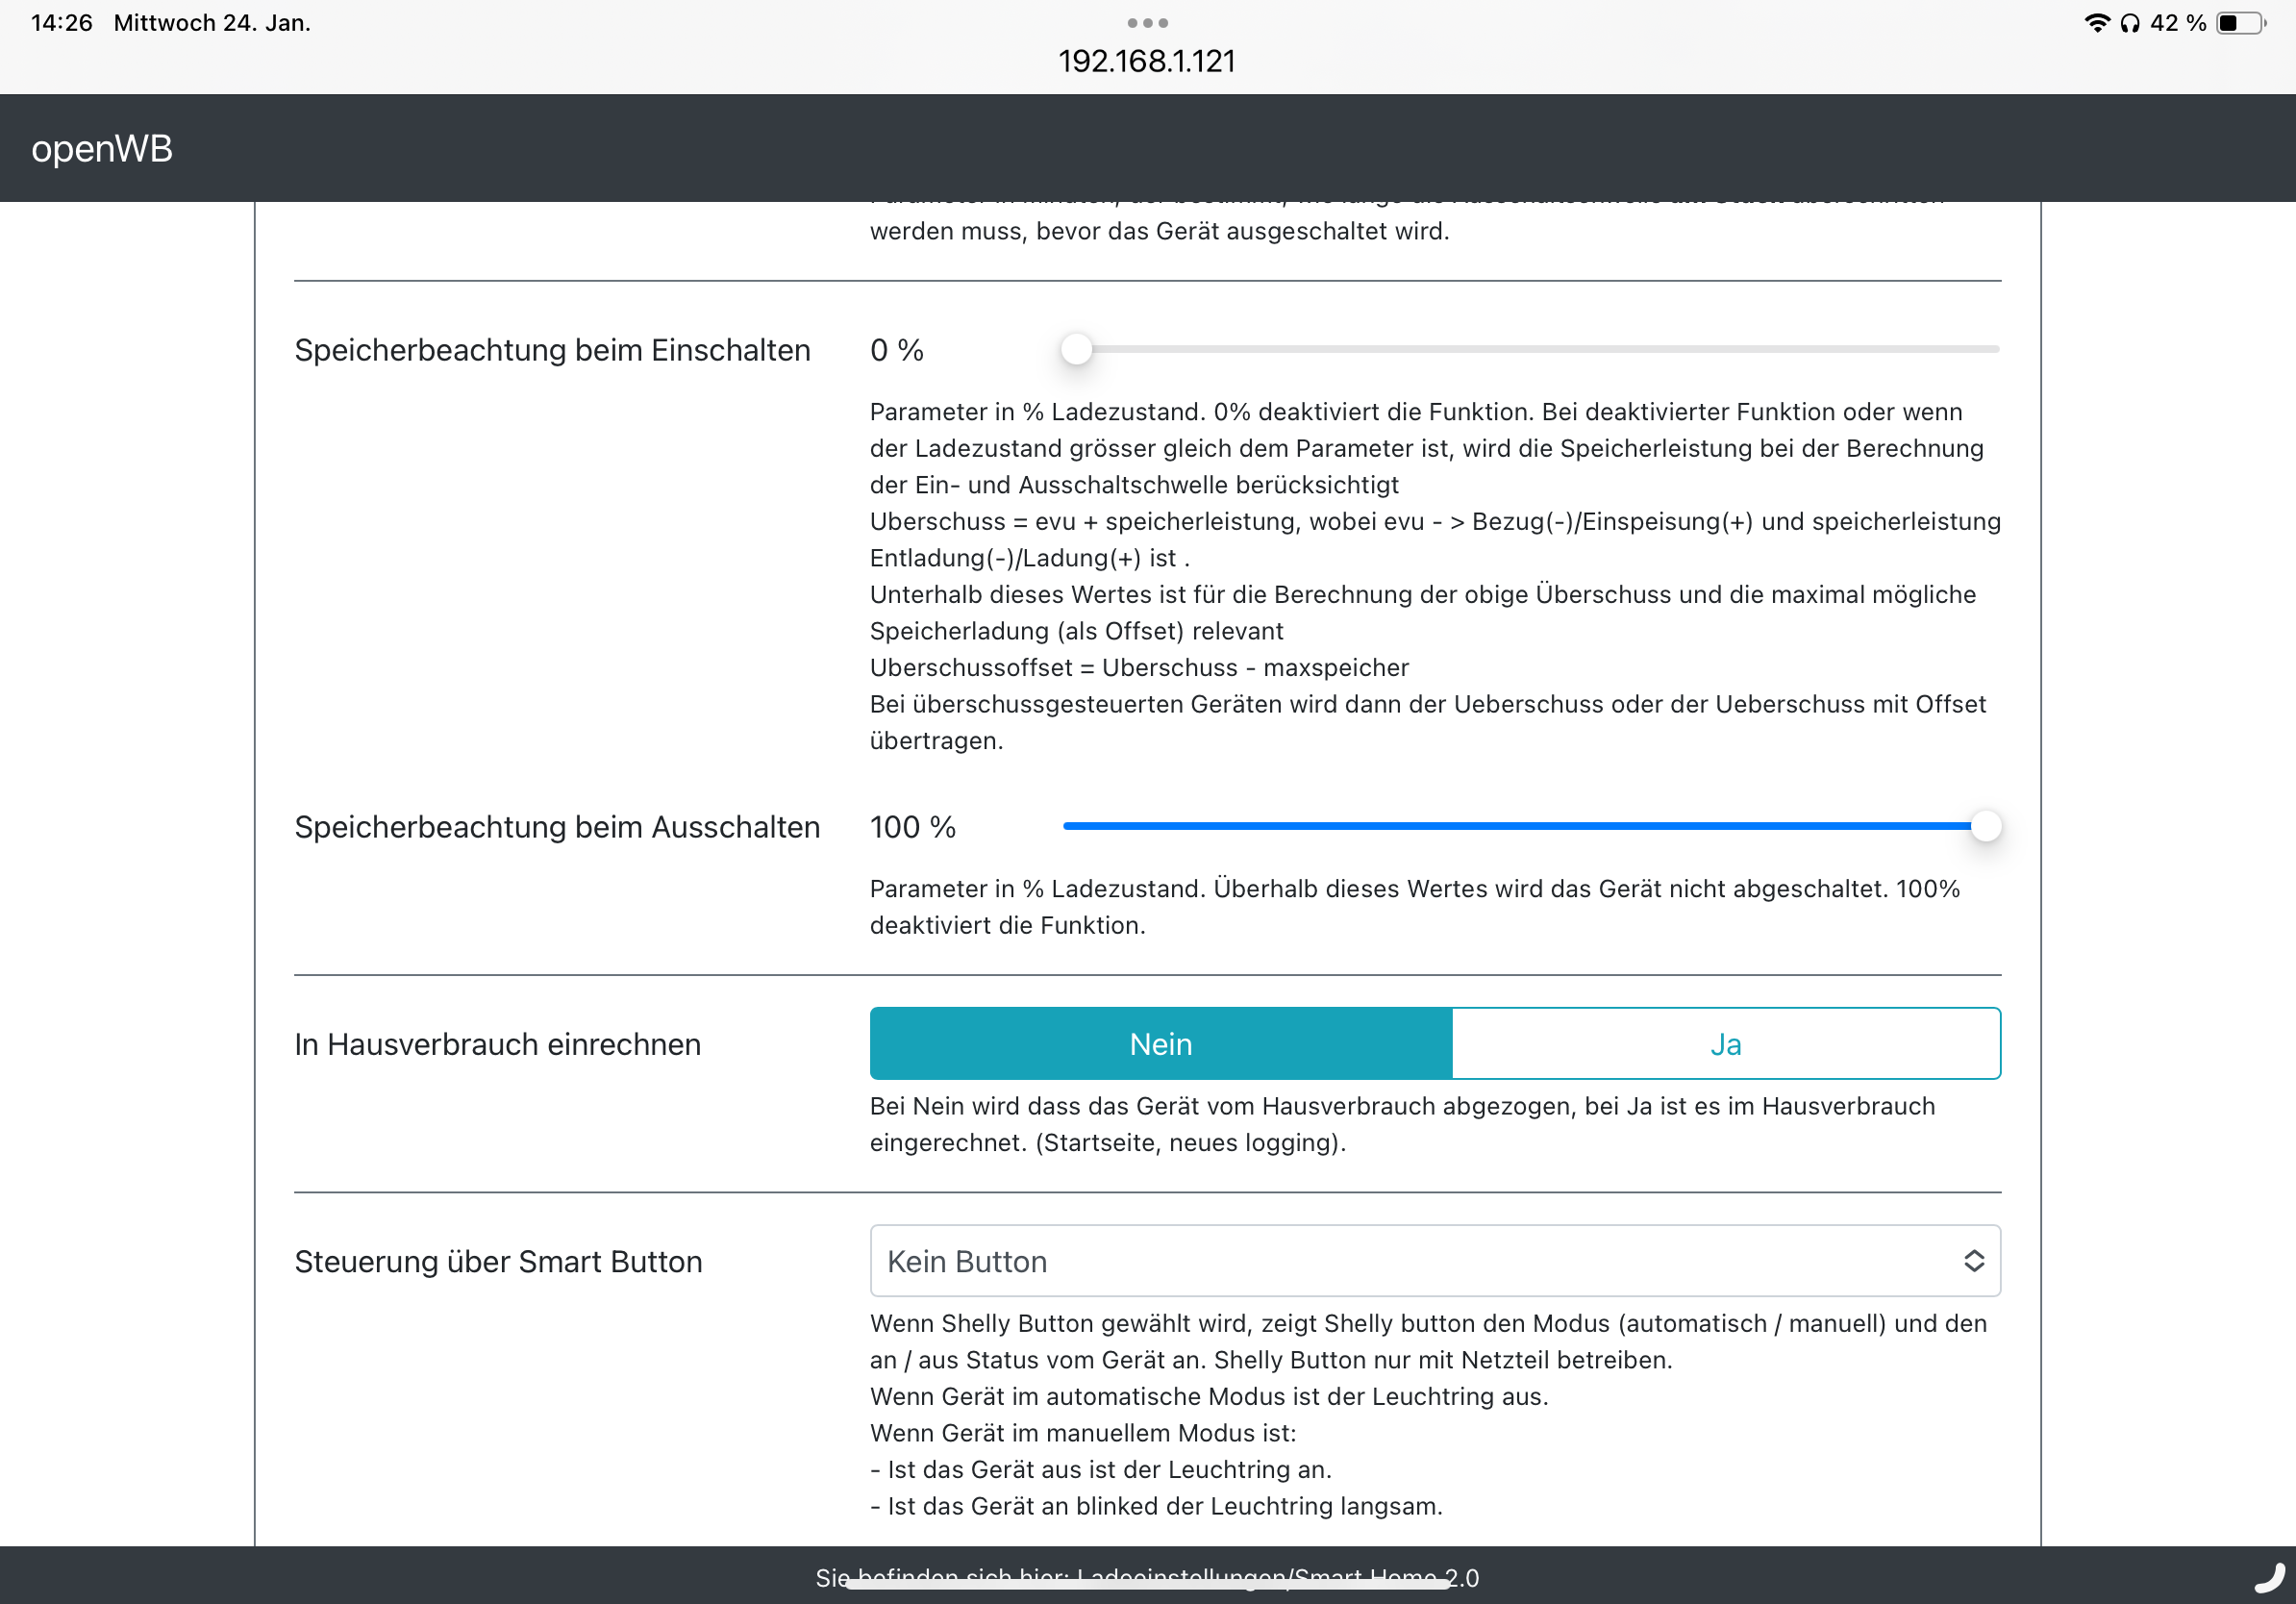The height and width of the screenshot is (1604, 2296).
Task: Open the Kein Button dropdown
Action: pyautogui.click(x=1434, y=1260)
